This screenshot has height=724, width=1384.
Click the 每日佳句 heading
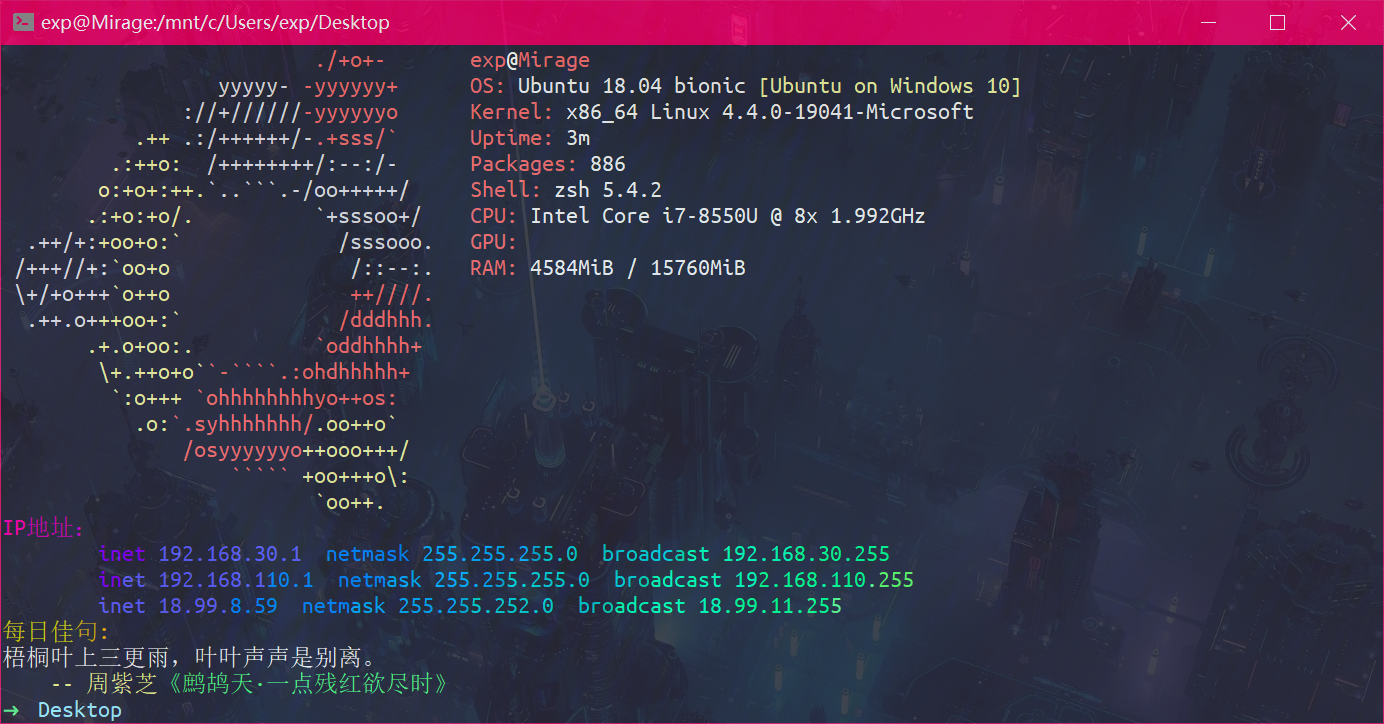tap(56, 632)
